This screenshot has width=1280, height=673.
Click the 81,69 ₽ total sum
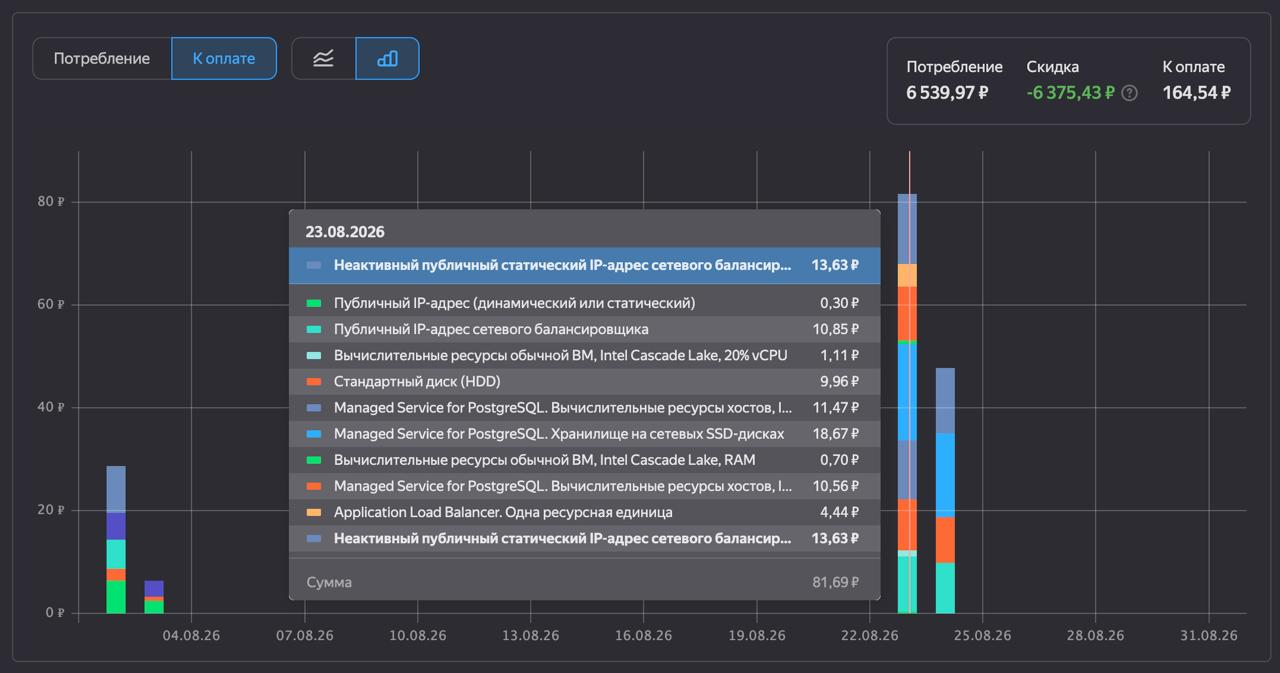coord(835,582)
